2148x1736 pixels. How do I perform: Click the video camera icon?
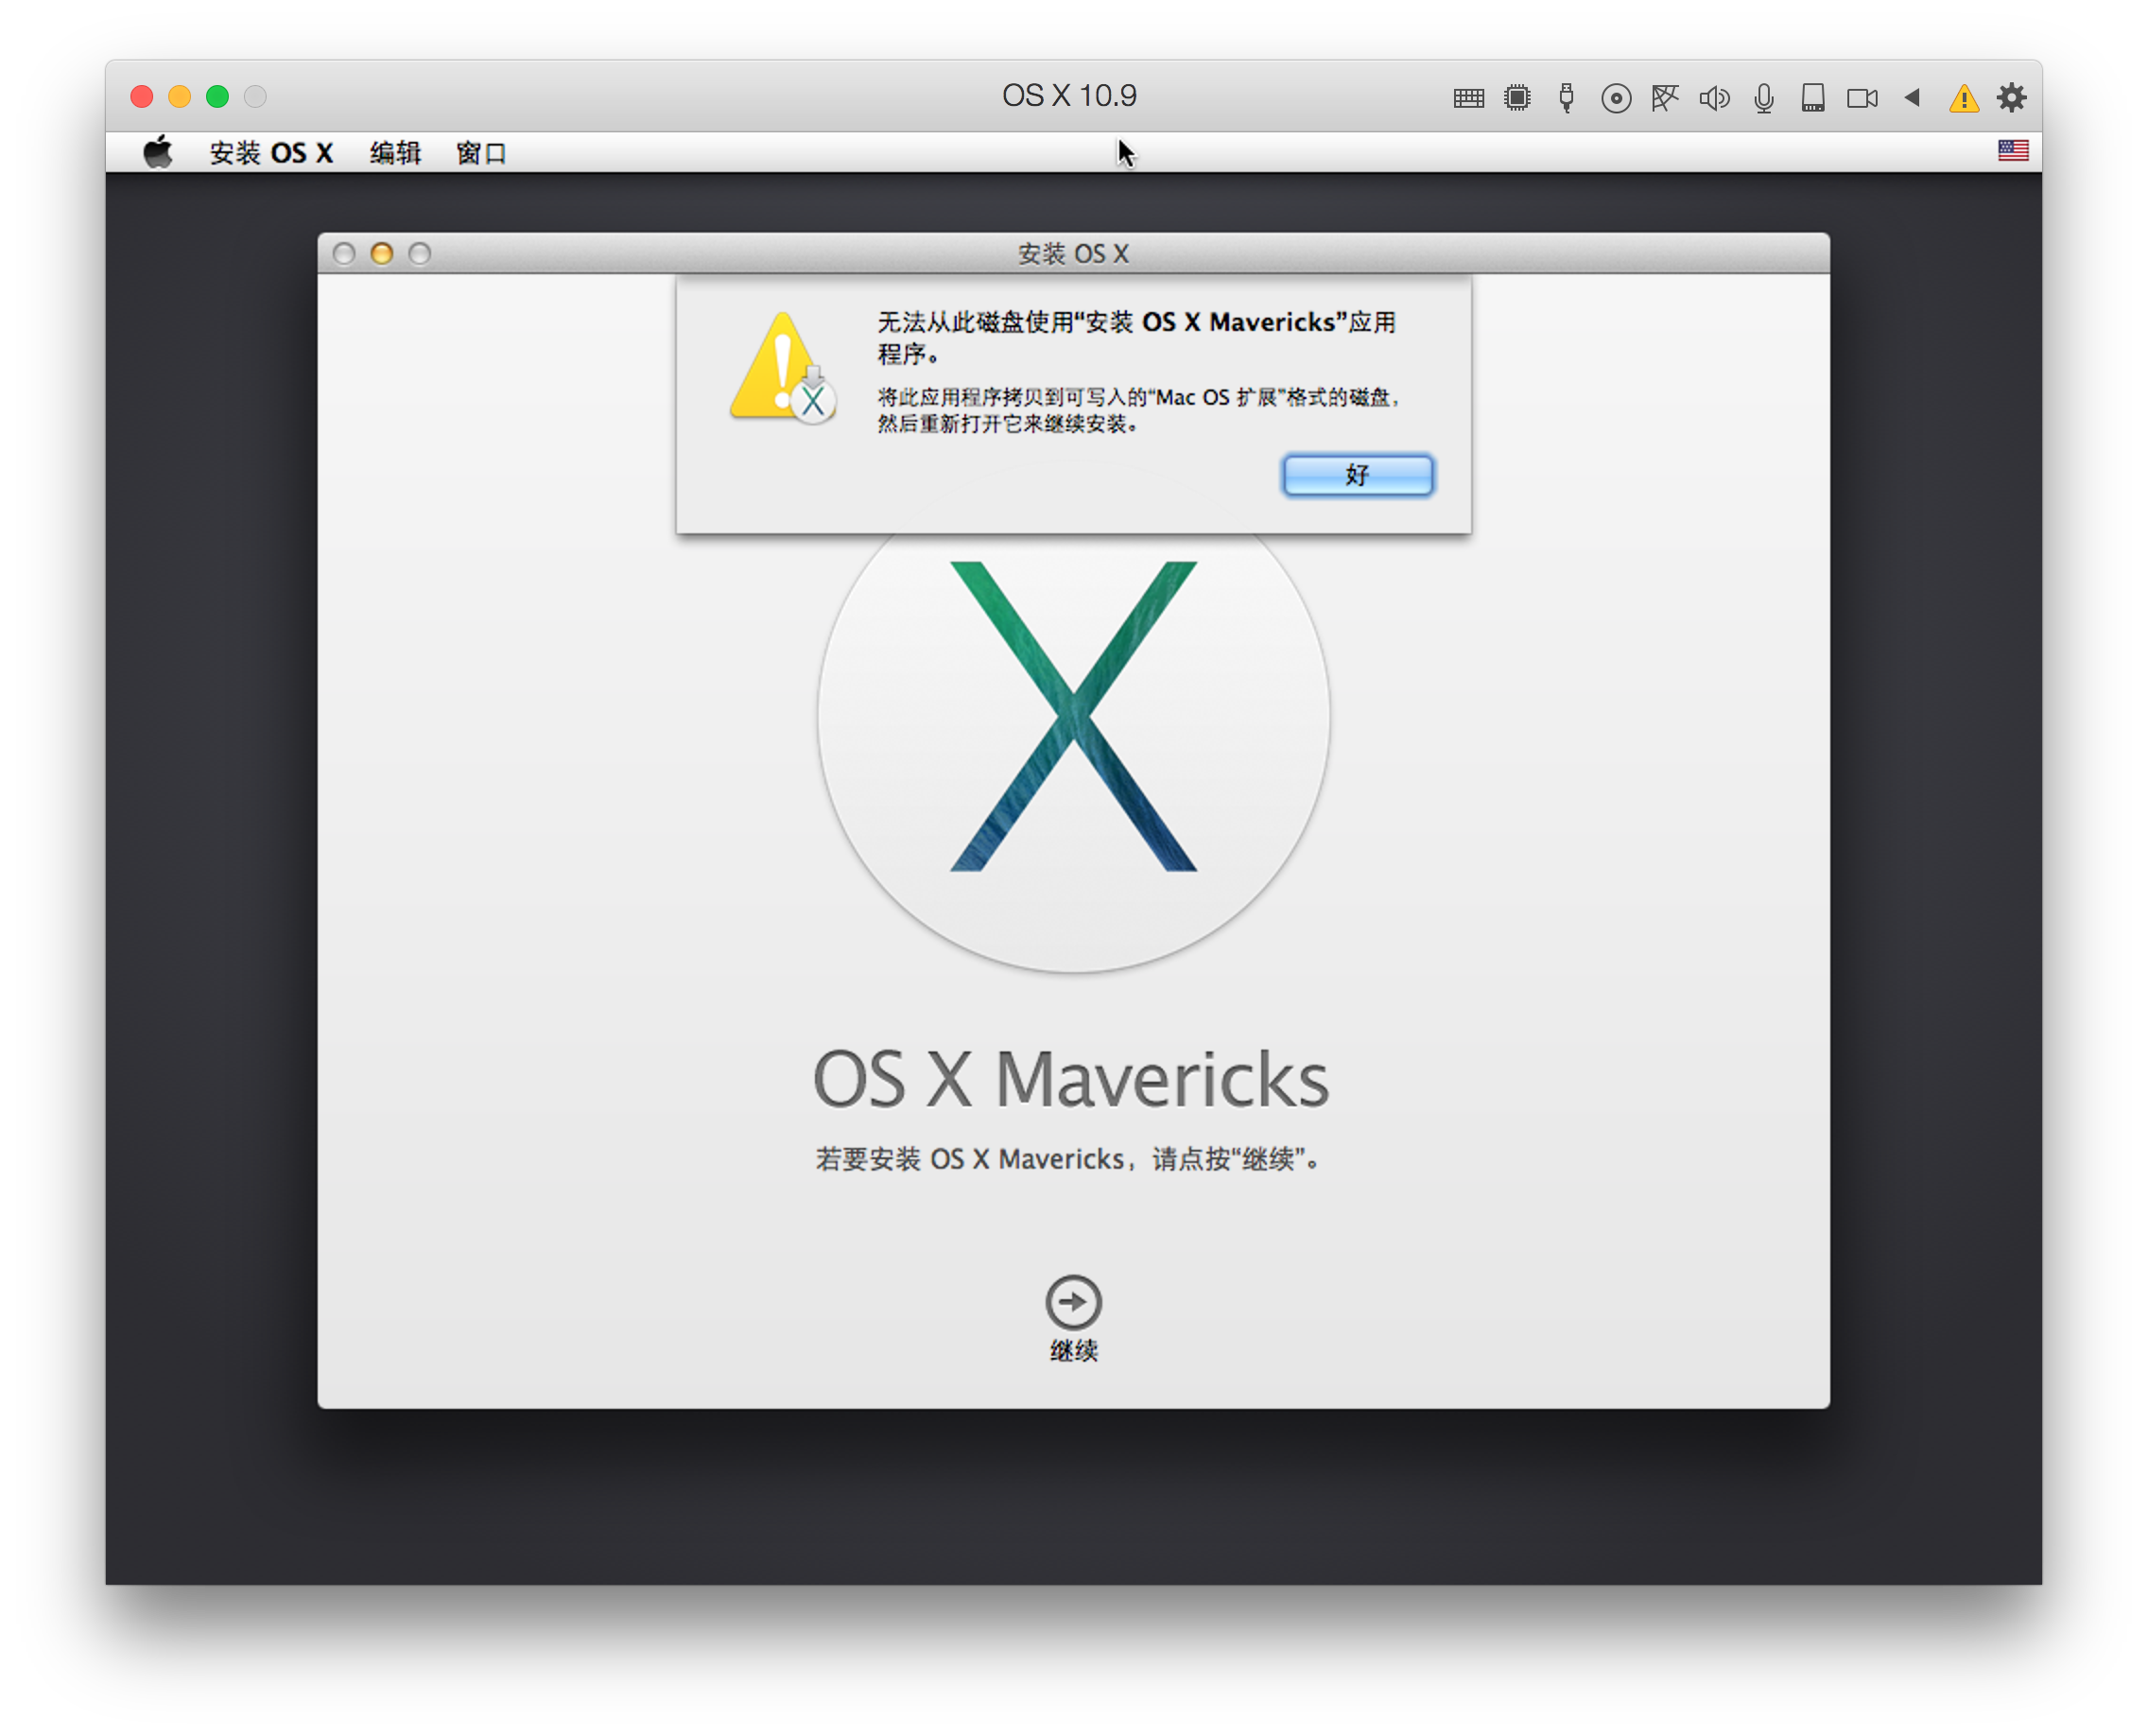[x=1862, y=98]
